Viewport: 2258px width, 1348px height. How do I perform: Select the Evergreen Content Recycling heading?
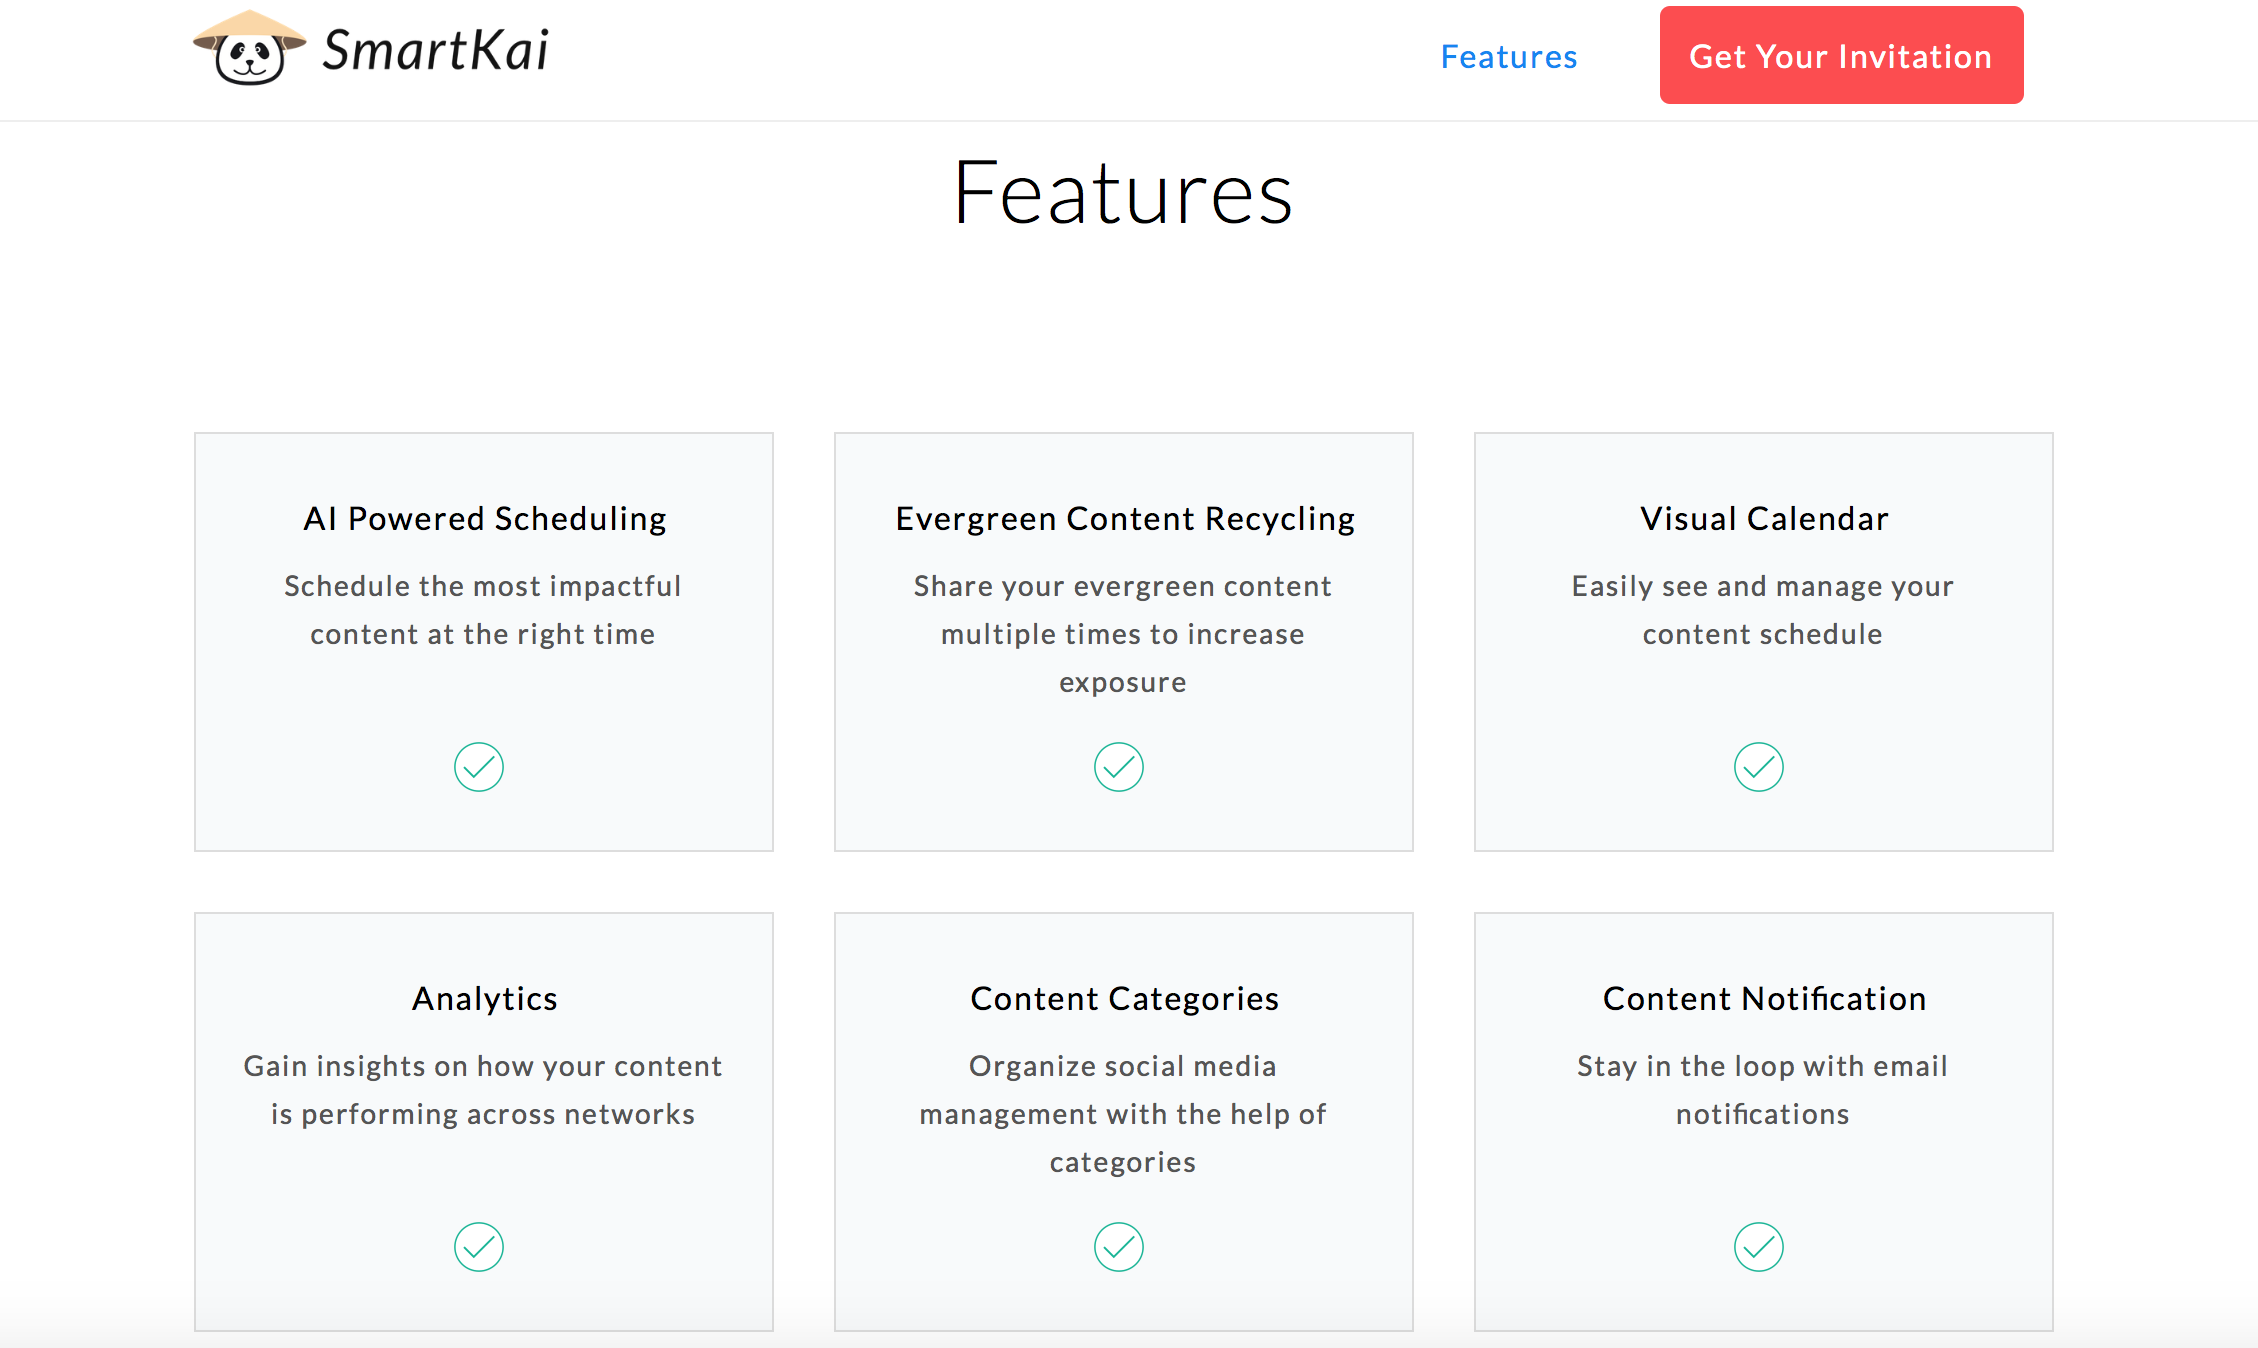click(x=1125, y=519)
